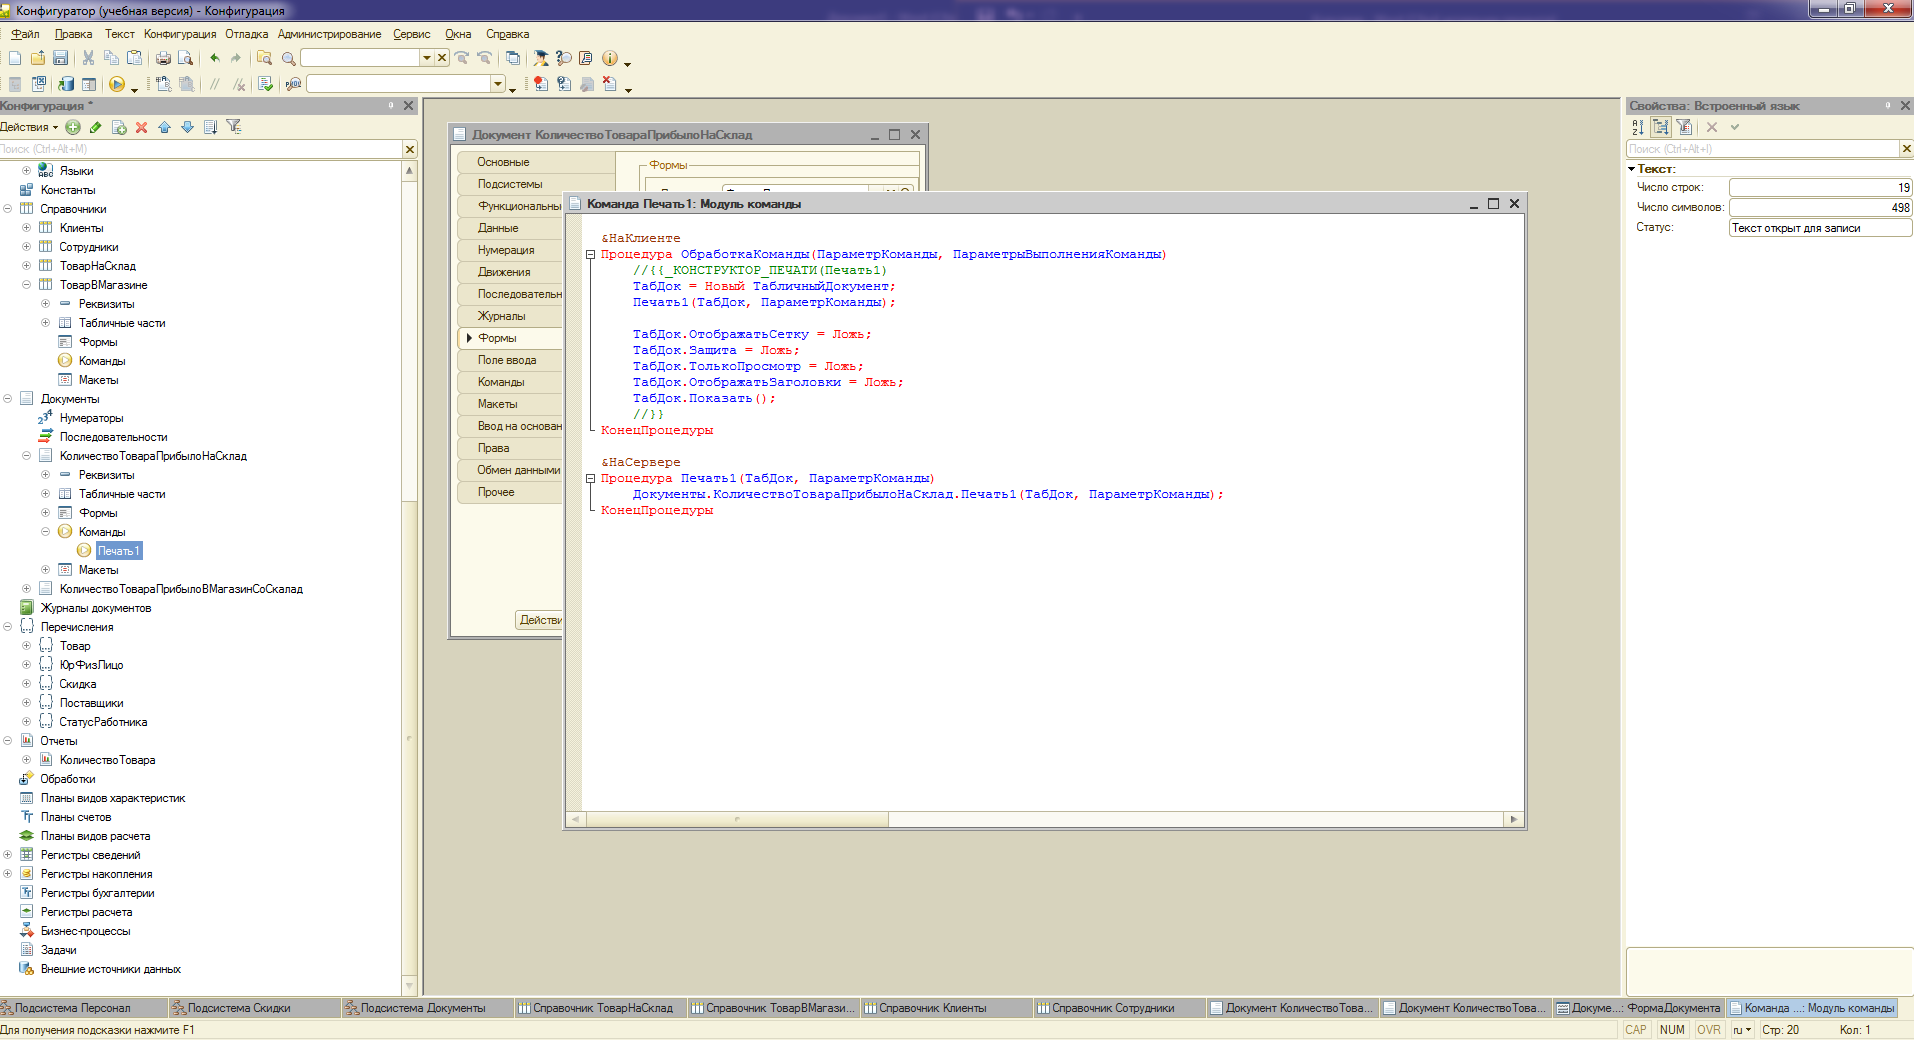Open the toolbar search dropdown arrow
This screenshot has height=1040, width=1914.
point(427,58)
